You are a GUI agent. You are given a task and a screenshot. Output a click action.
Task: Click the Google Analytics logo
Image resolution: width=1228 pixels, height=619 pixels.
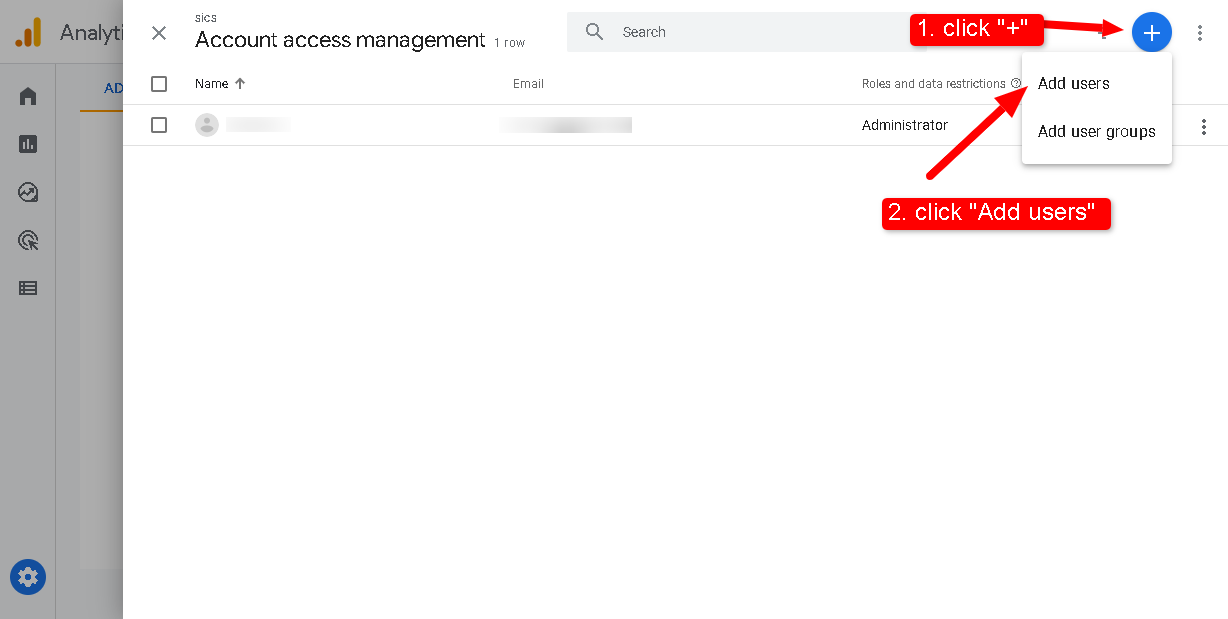click(x=28, y=33)
